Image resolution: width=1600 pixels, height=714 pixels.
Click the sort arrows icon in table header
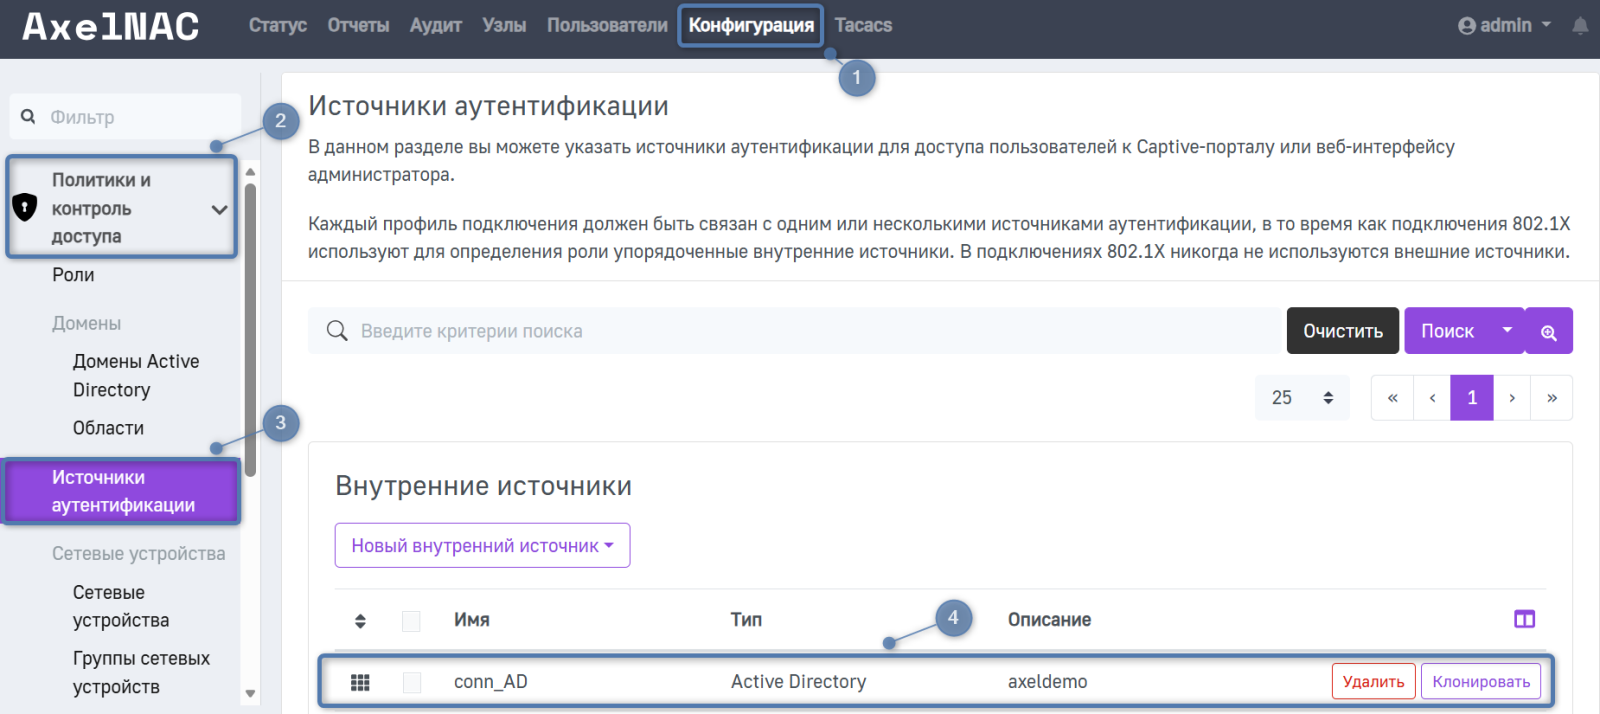pyautogui.click(x=360, y=621)
